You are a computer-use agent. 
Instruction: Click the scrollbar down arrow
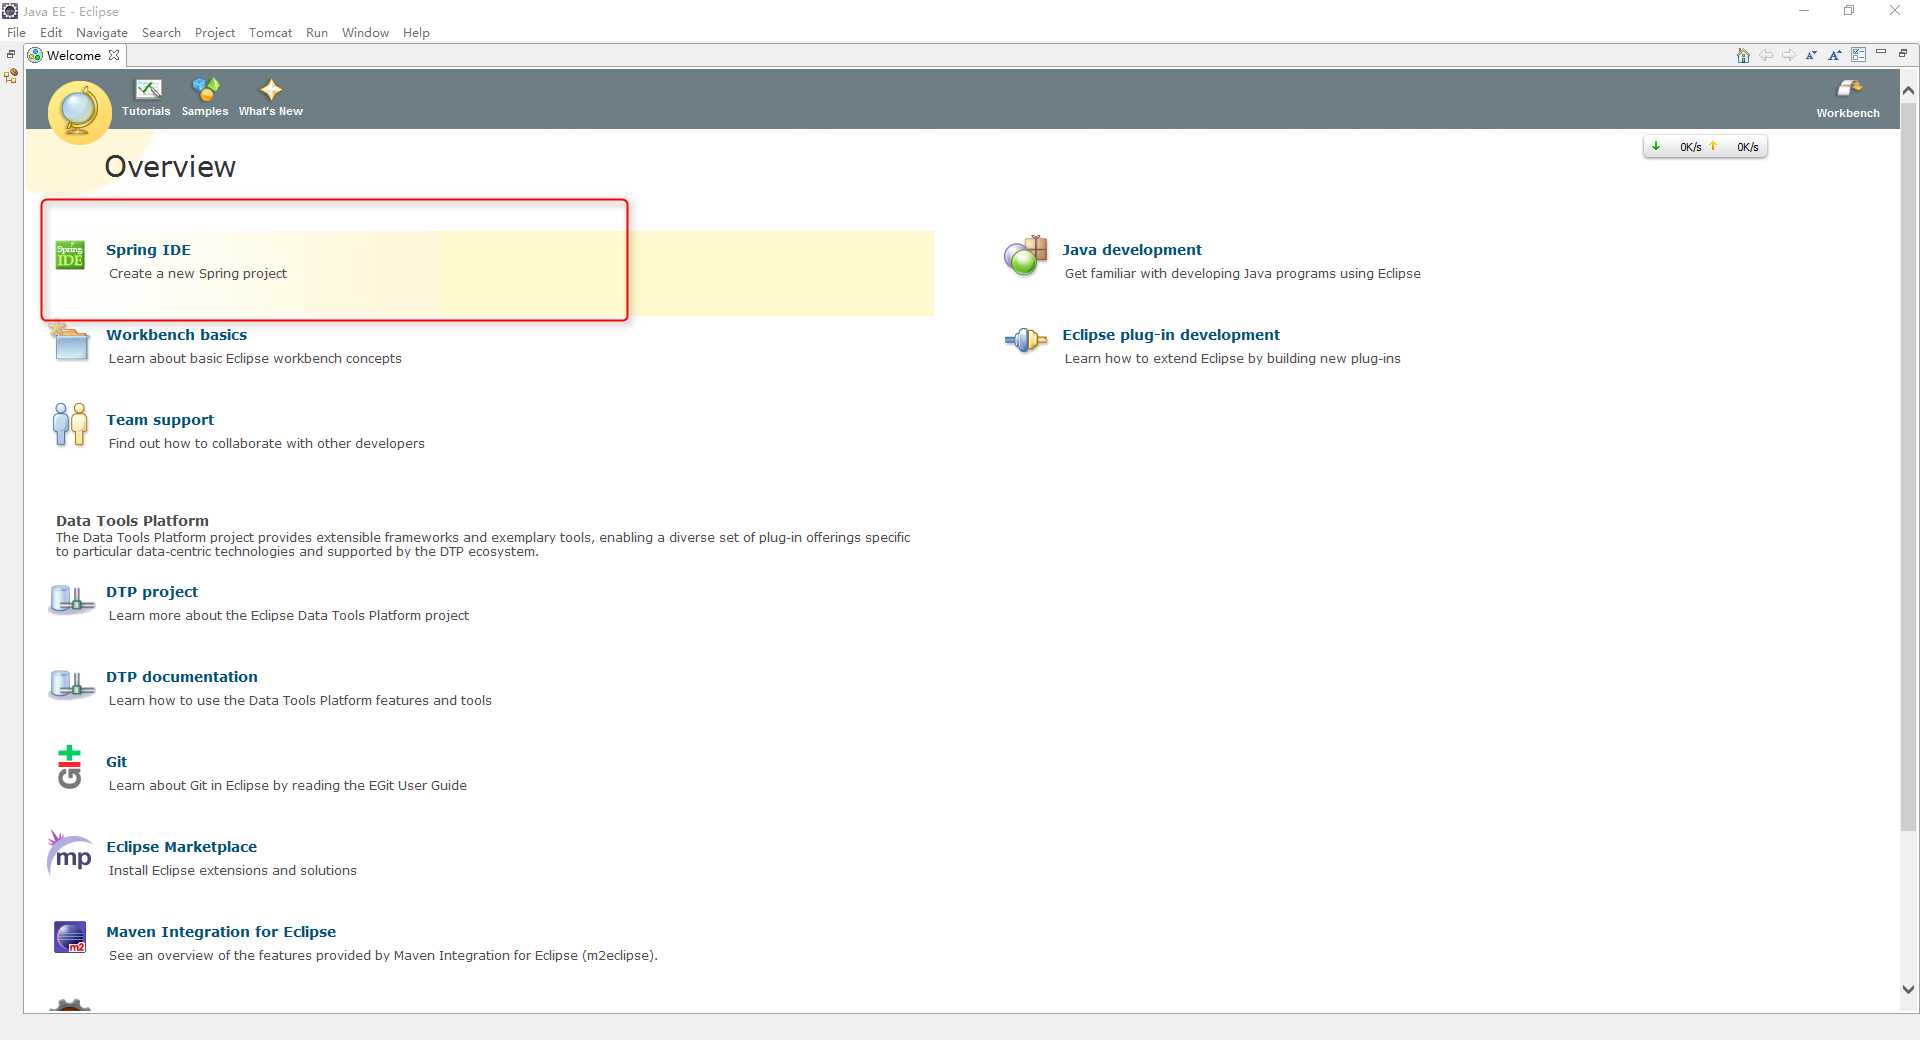pos(1908,989)
